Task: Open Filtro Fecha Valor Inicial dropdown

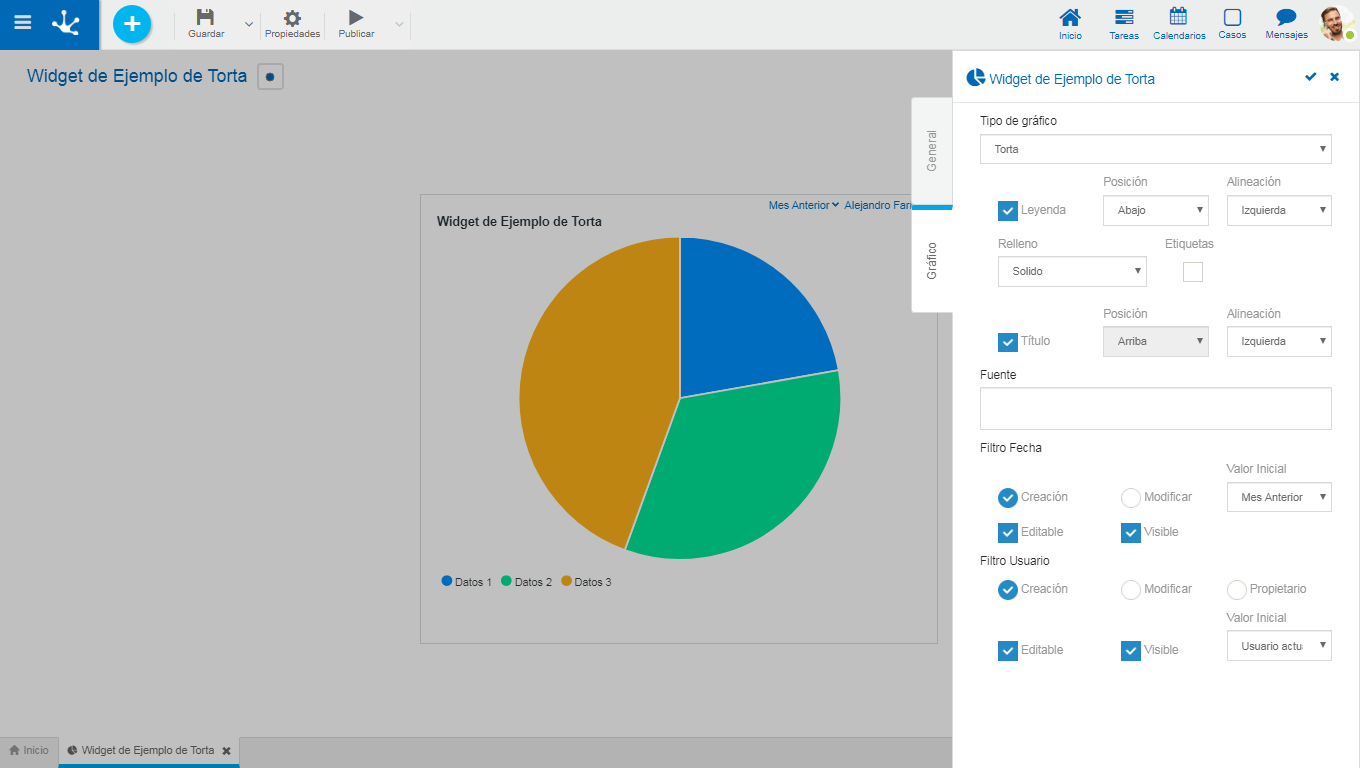Action: [1279, 497]
